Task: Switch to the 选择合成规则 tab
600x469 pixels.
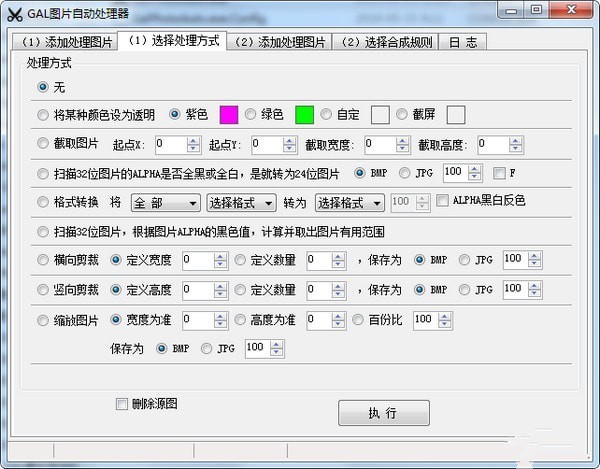Action: tap(386, 42)
